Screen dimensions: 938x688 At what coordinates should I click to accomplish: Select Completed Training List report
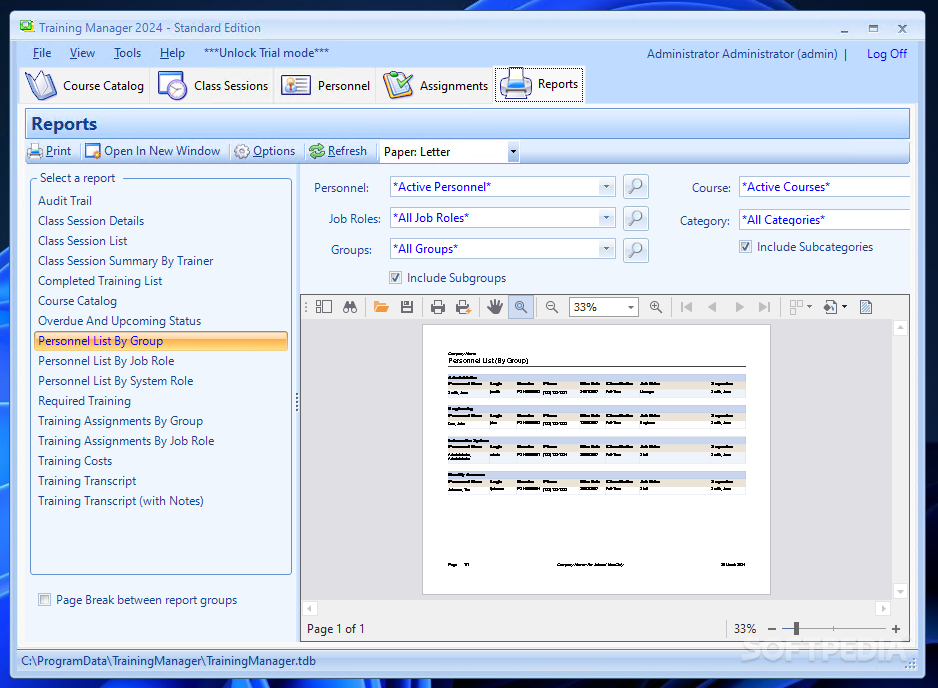(x=100, y=281)
